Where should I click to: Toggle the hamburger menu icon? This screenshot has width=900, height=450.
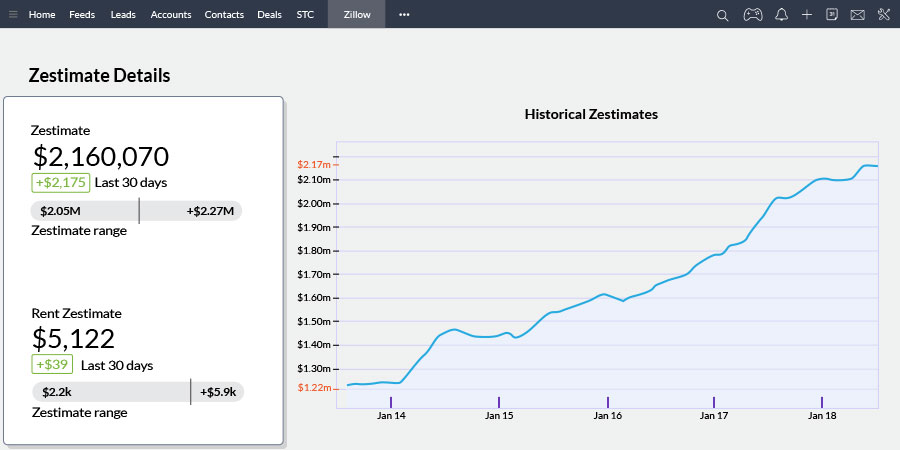point(13,15)
